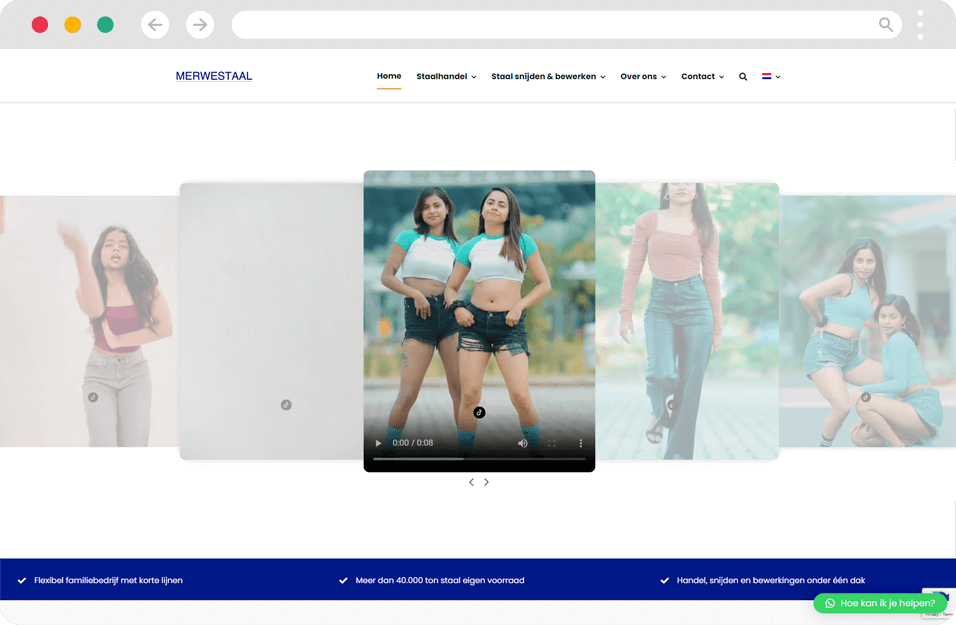Click TikTok icon on two crouching women slide
Image resolution: width=956 pixels, height=625 pixels.
point(866,397)
